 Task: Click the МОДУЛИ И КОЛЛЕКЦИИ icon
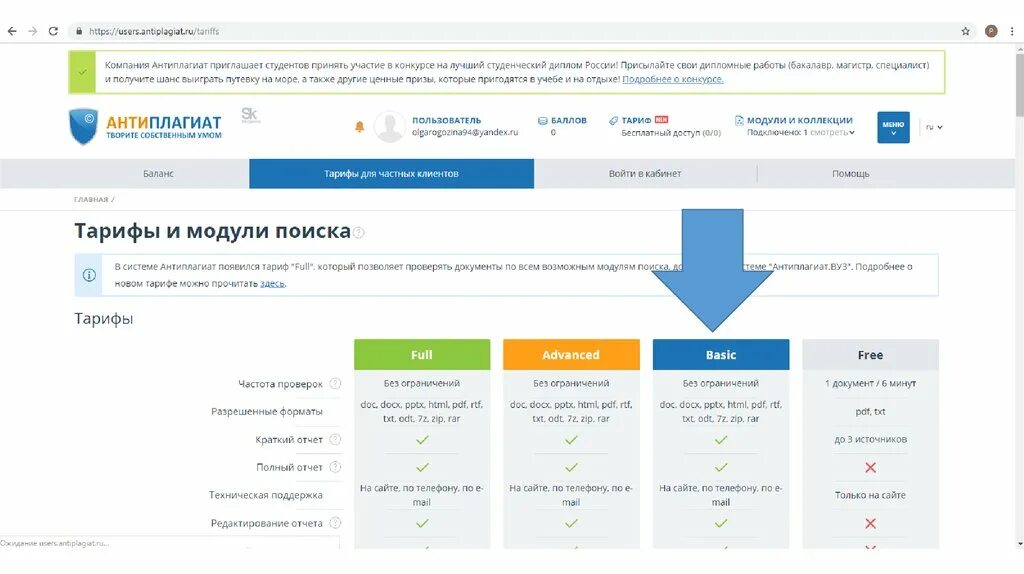coord(739,120)
